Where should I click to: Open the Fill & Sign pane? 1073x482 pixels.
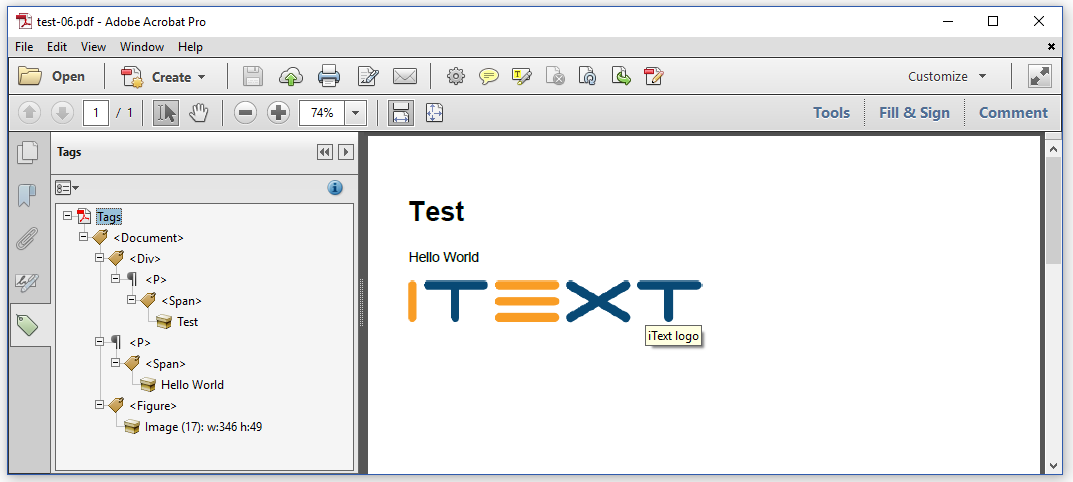tap(914, 113)
